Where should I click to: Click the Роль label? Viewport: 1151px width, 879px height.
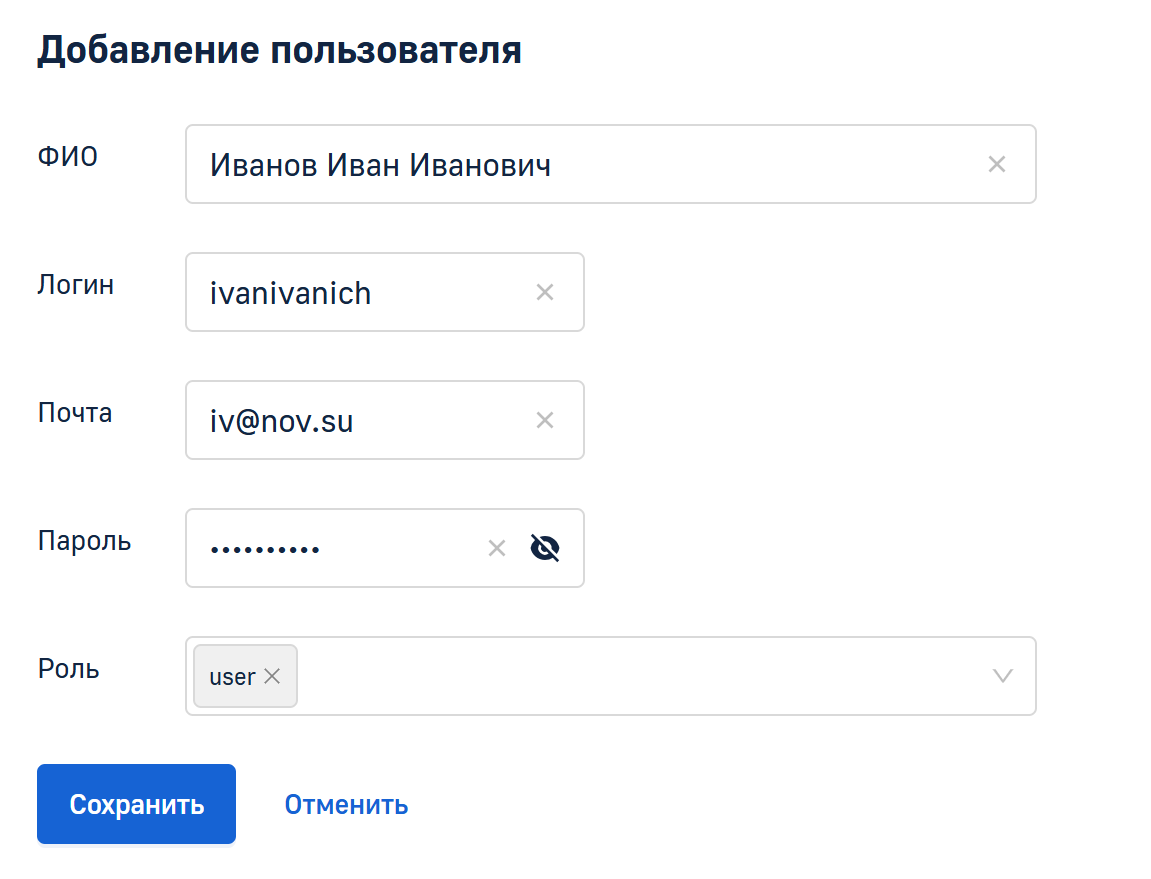pyautogui.click(x=69, y=669)
